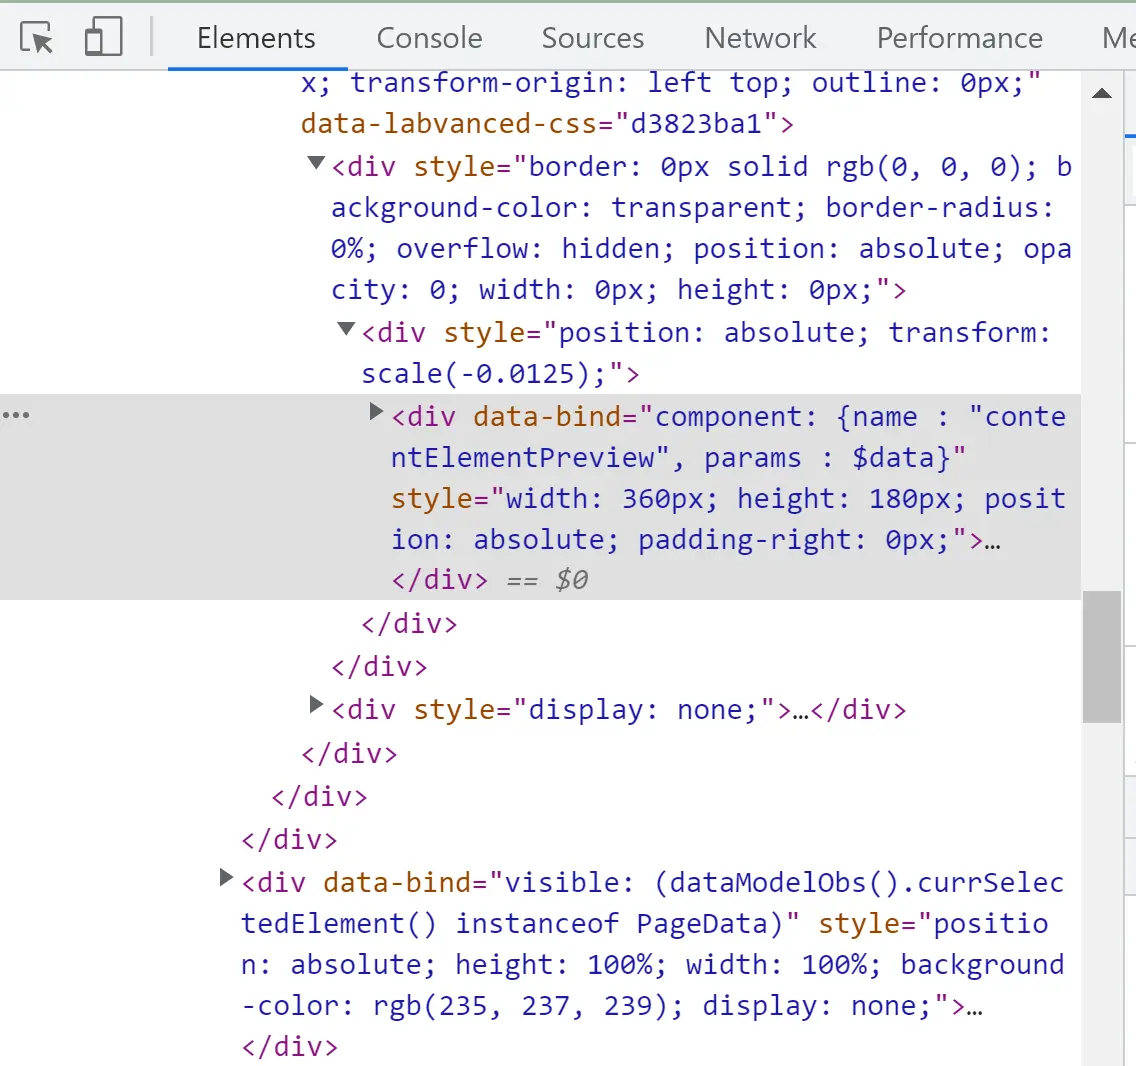Viewport: 1136px width, 1066px height.
Task: Open the Sources tab
Action: [x=592, y=38]
